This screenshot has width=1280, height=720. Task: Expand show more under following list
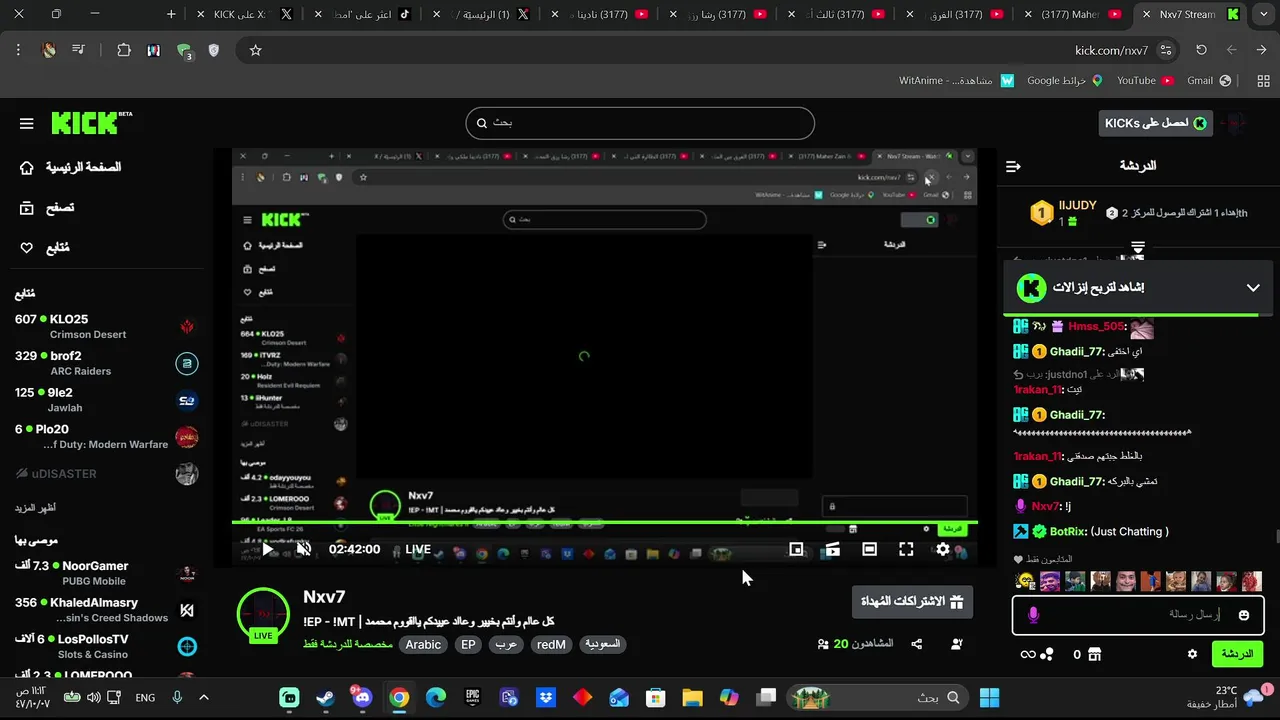(36, 507)
